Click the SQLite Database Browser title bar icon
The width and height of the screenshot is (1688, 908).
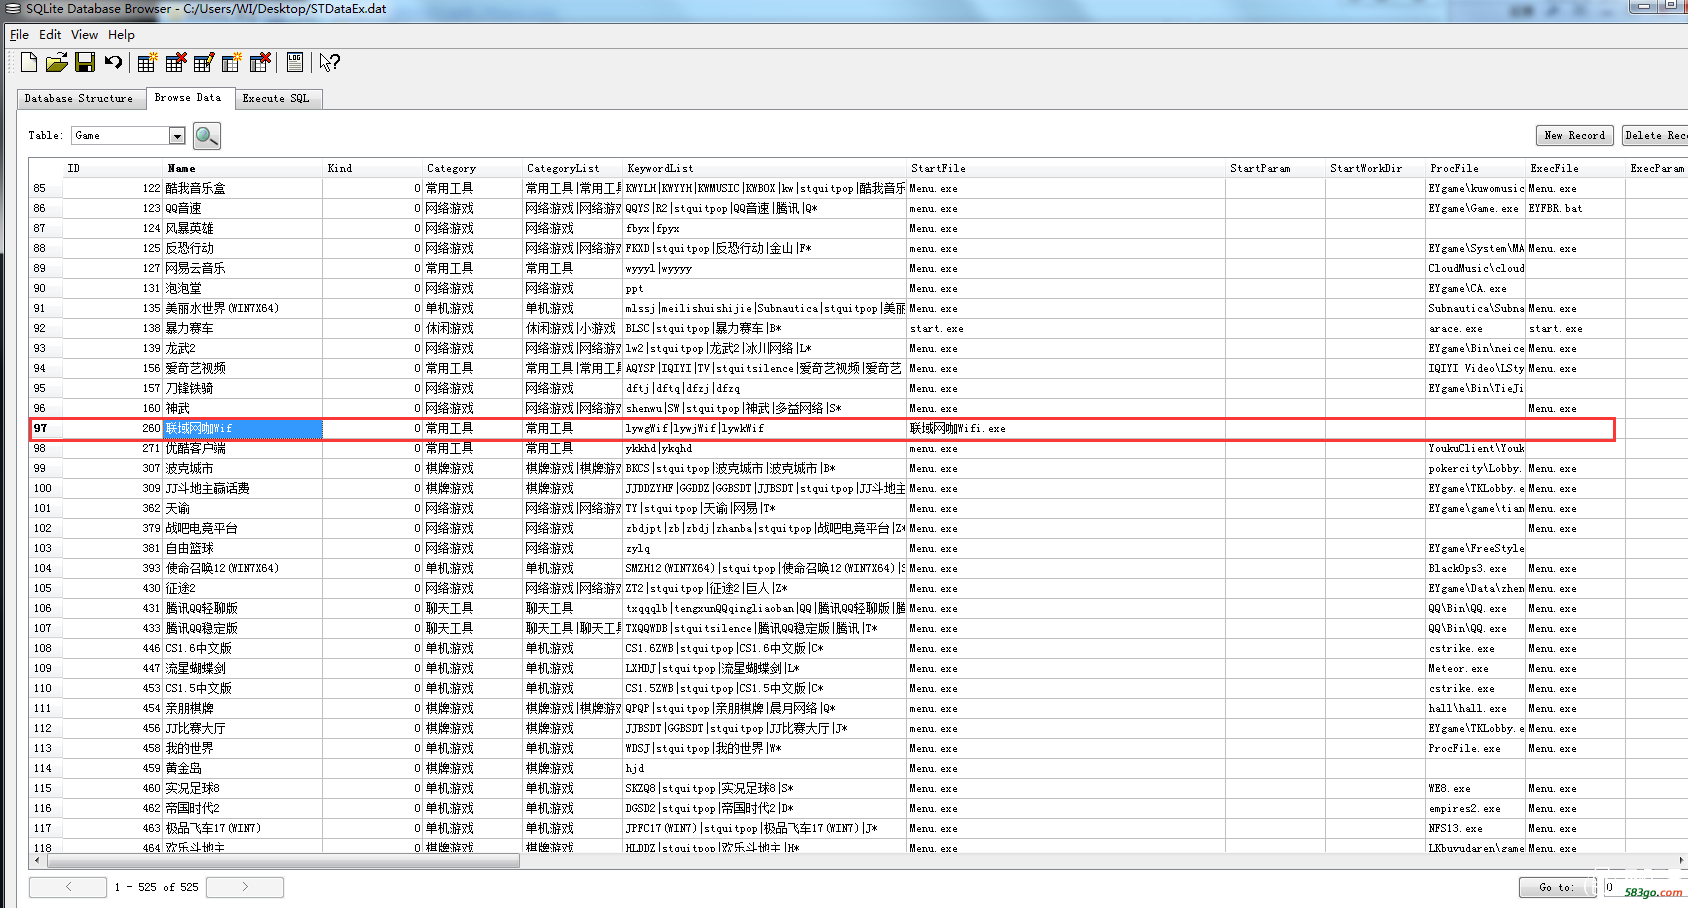[x=13, y=9]
